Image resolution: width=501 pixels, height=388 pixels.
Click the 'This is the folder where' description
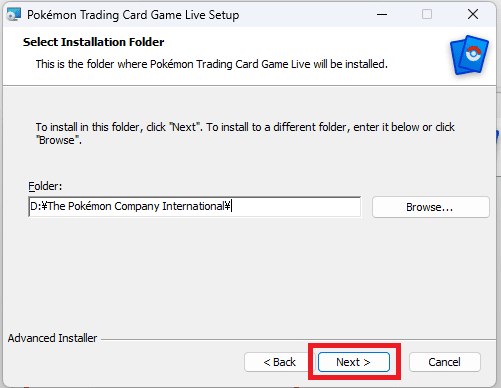tap(212, 64)
